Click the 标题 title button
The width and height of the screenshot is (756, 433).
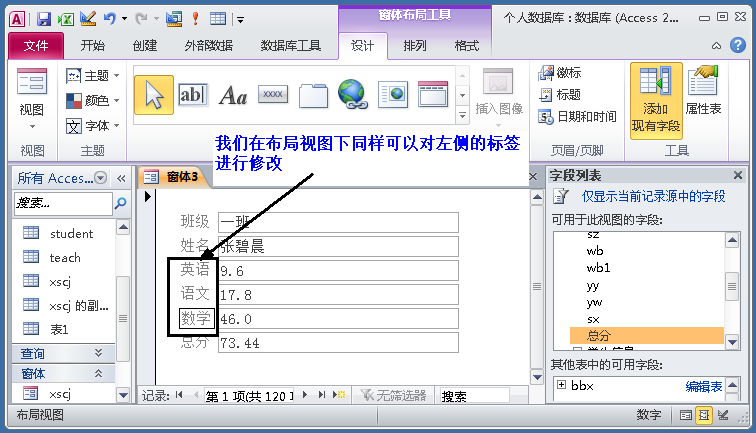coord(560,95)
